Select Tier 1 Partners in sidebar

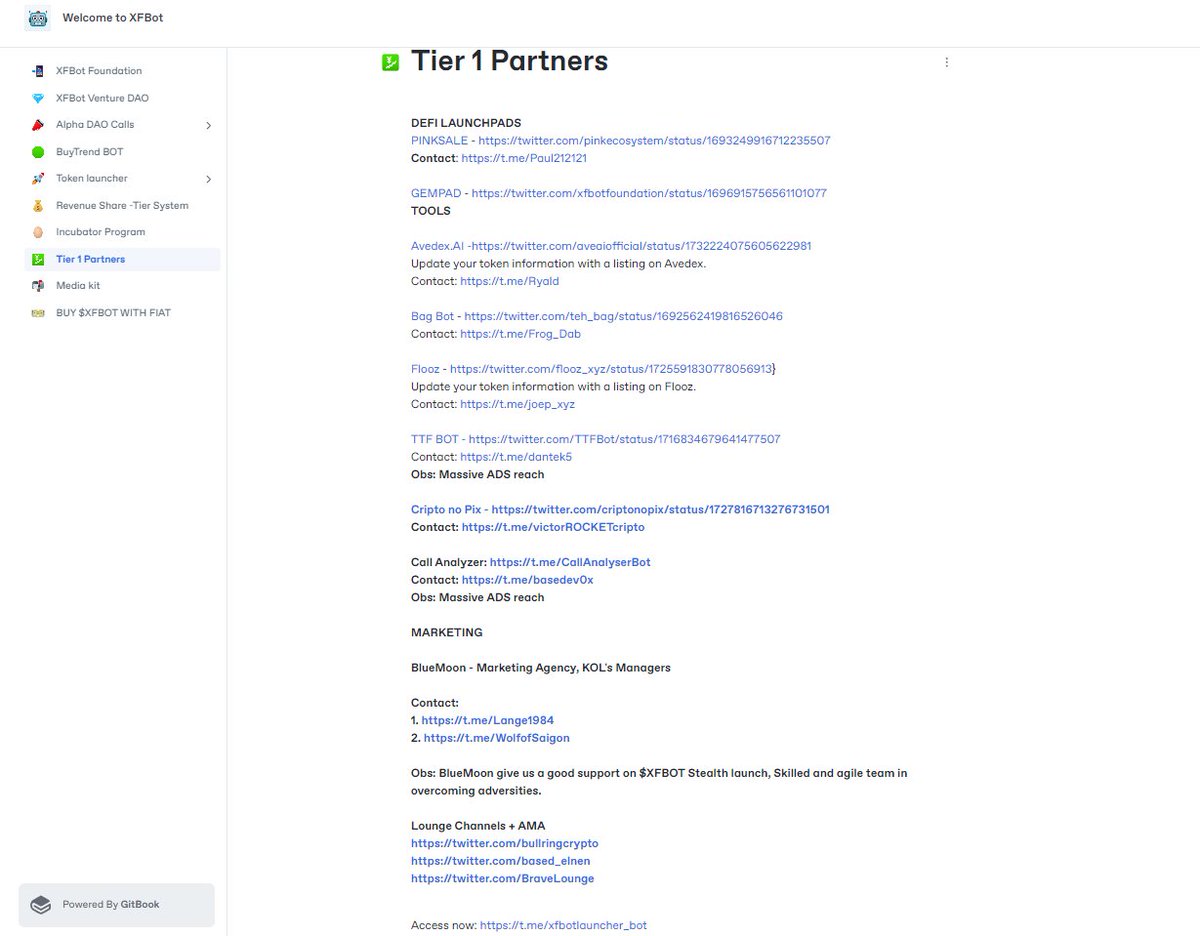[x=123, y=259]
